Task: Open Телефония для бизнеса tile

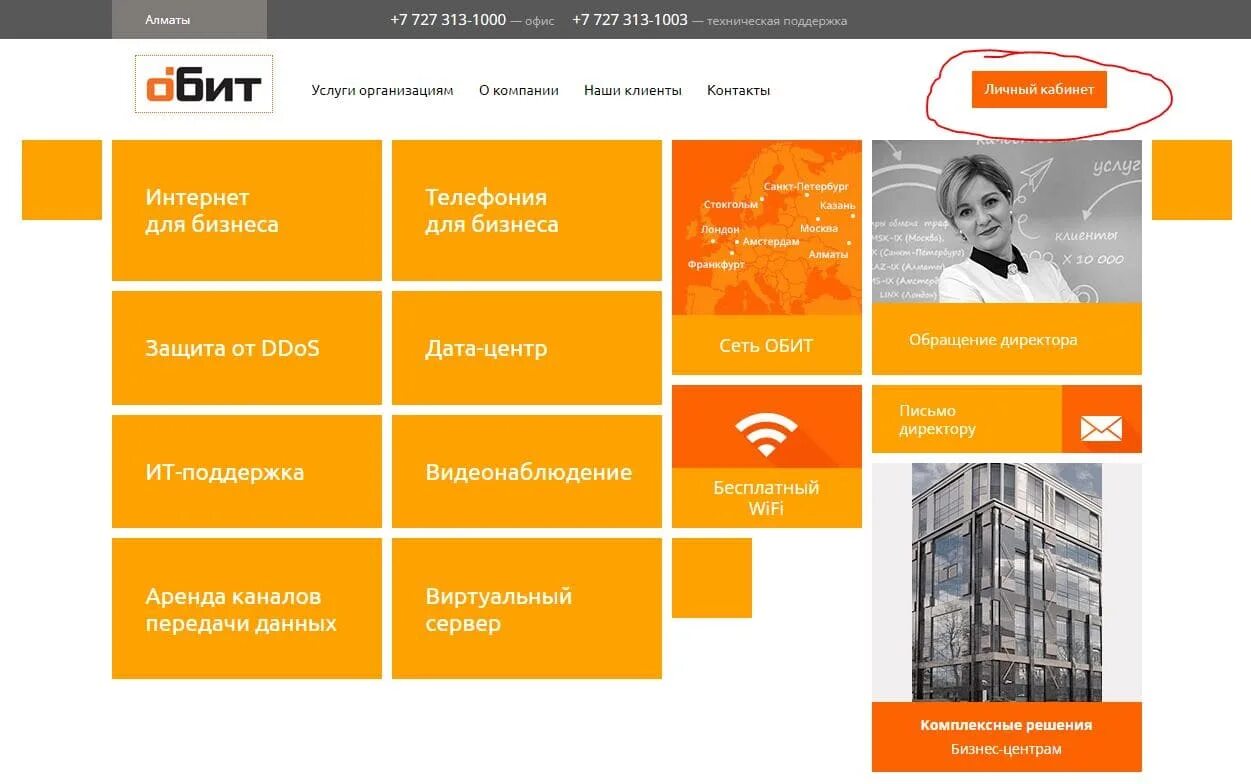Action: pyautogui.click(x=527, y=210)
